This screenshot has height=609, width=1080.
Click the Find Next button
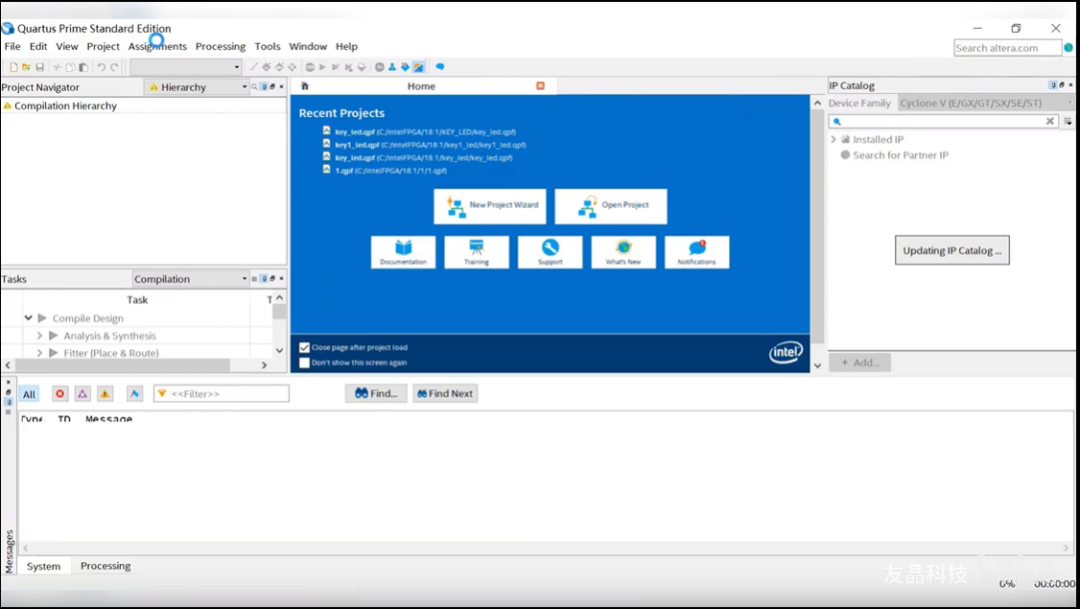(445, 393)
